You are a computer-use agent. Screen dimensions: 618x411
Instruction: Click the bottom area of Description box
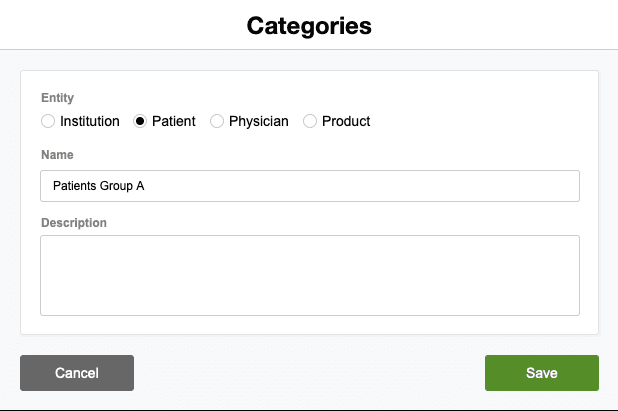tap(310, 303)
